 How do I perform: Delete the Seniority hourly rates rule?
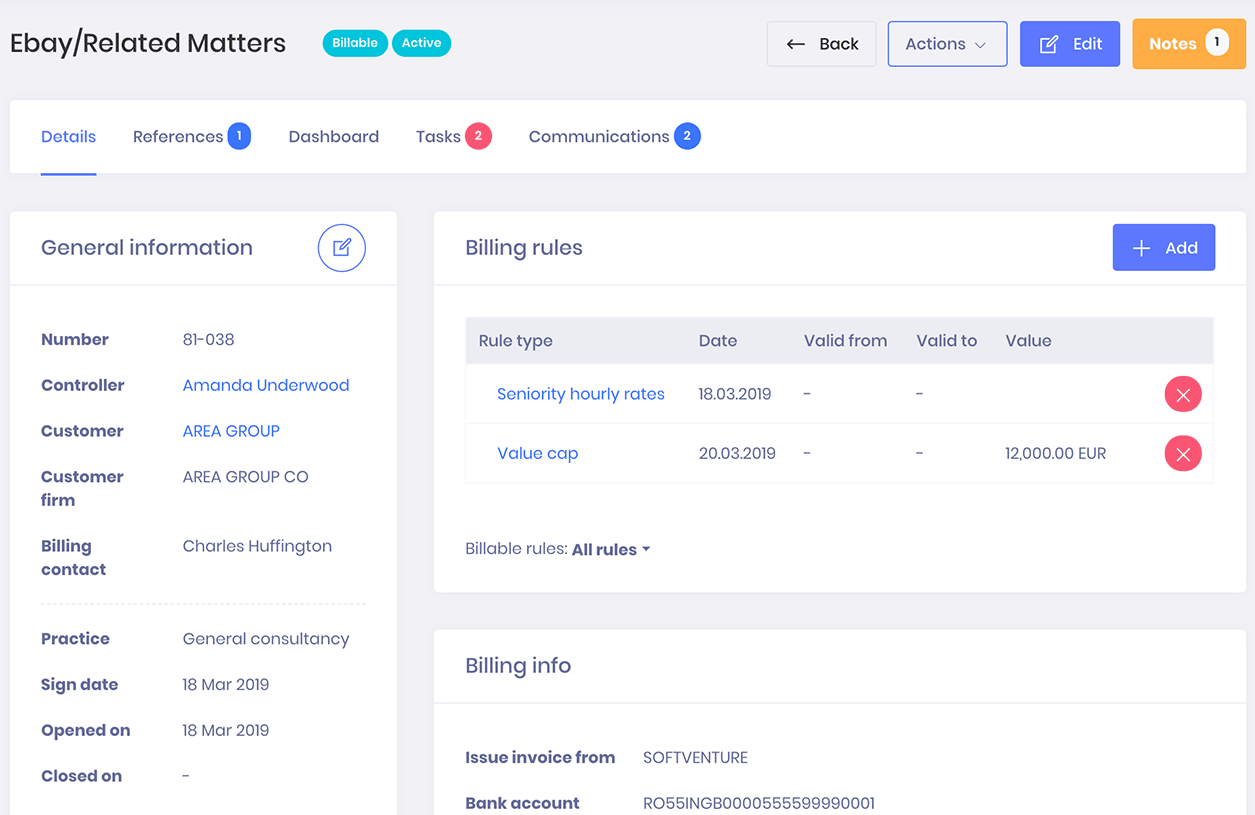coord(1182,395)
